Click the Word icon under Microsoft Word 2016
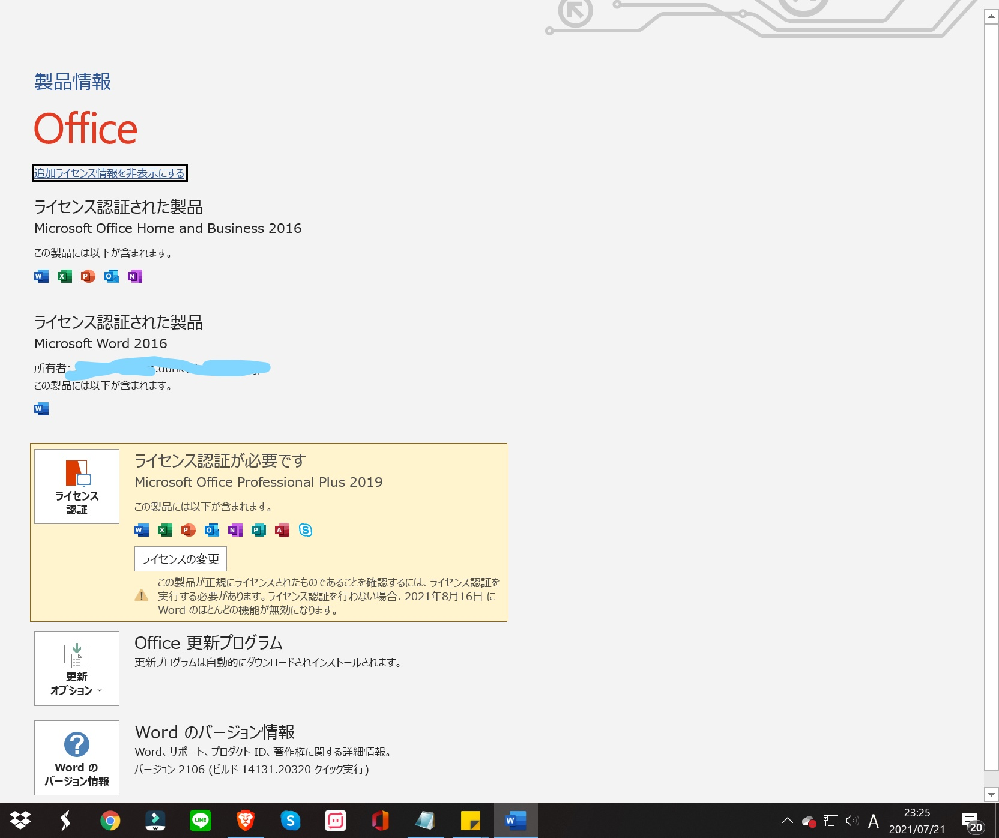This screenshot has width=999, height=838. (x=41, y=408)
